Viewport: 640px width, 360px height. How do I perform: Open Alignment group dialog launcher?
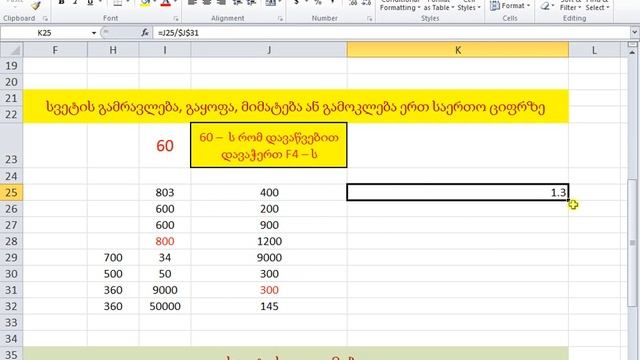coord(280,19)
